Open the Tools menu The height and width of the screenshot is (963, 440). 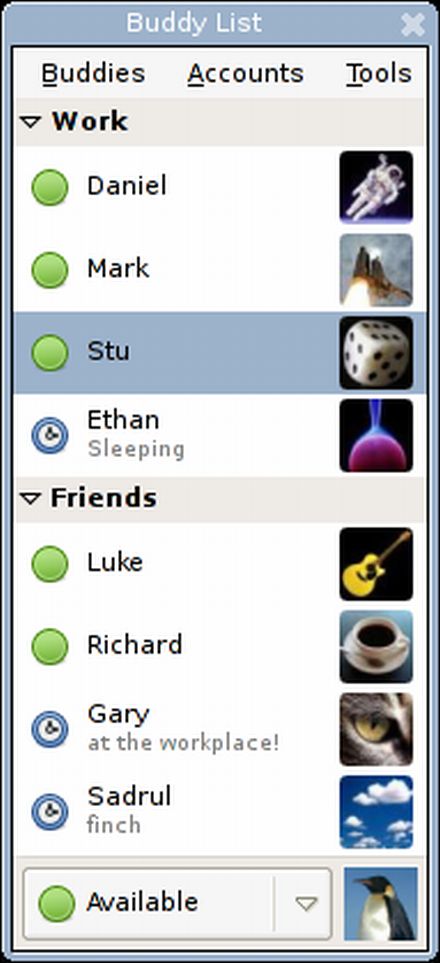[x=379, y=74]
